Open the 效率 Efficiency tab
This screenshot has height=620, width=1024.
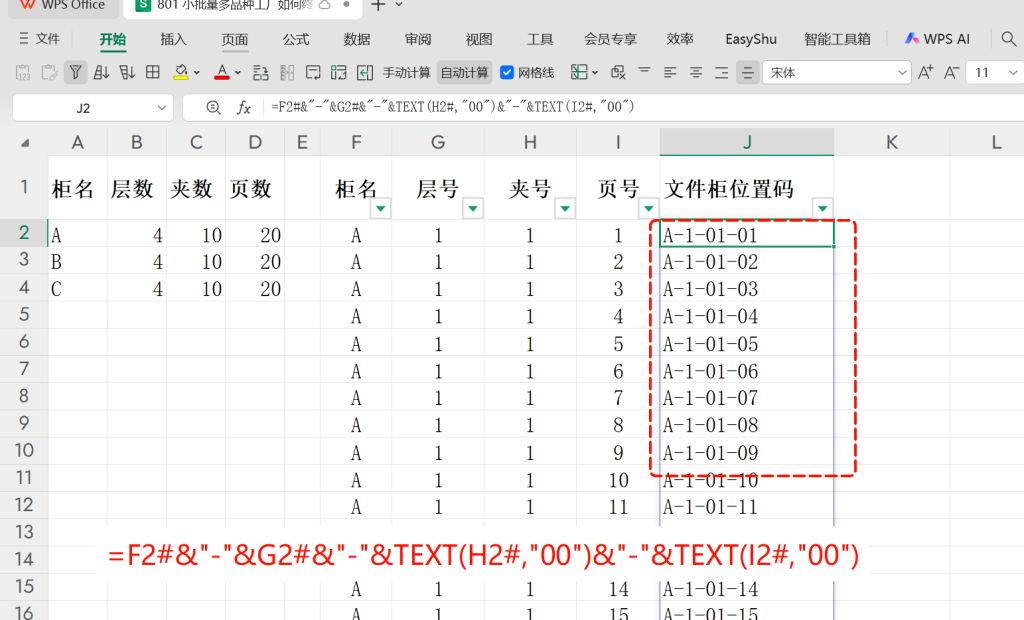680,39
